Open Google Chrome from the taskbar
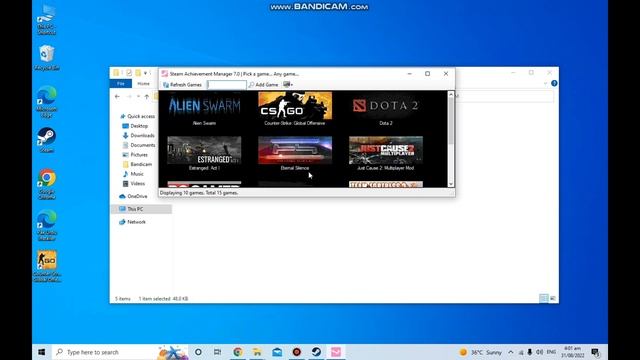 click(x=238, y=352)
